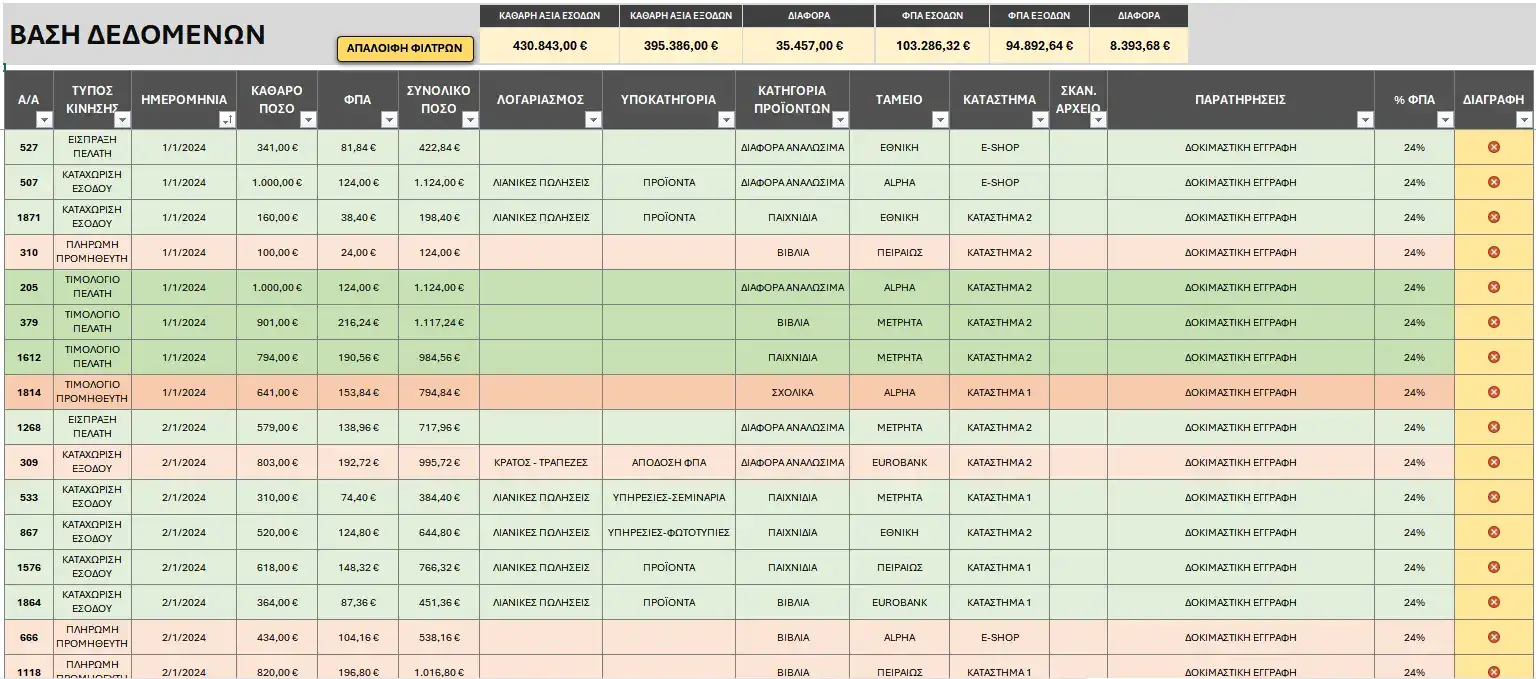Delete record 507 using its red X icon
This screenshot has height=679, width=1536.
(1494, 183)
